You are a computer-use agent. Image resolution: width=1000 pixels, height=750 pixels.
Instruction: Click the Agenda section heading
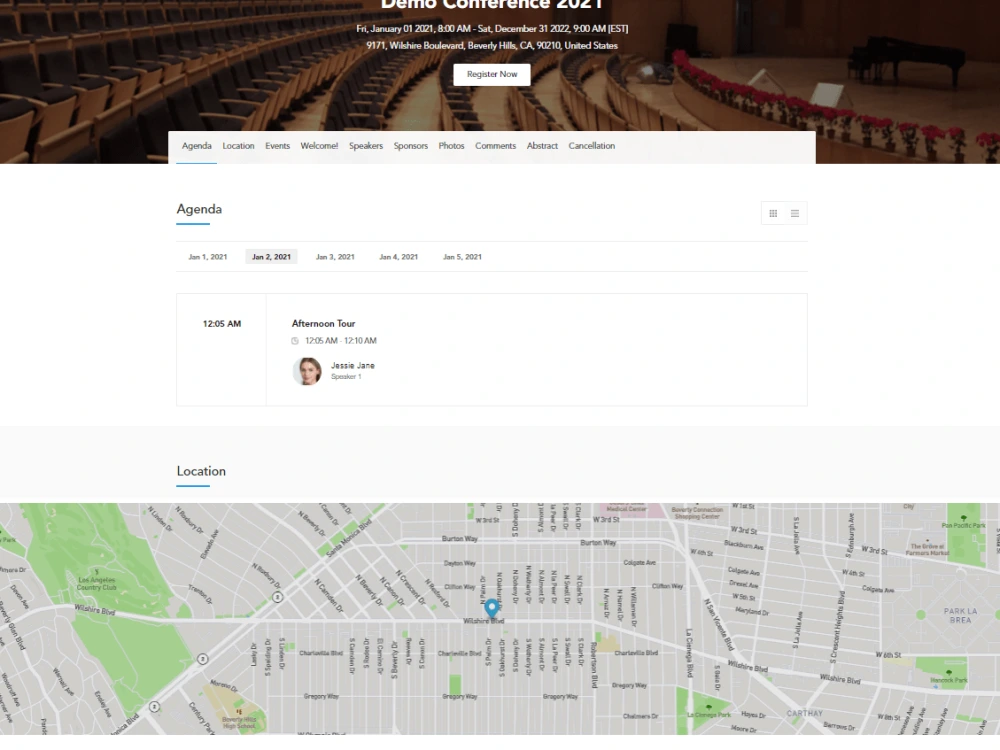[x=199, y=209]
